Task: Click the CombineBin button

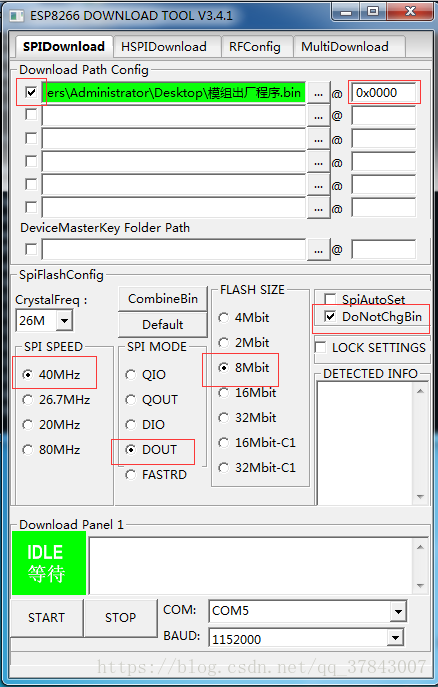Action: coord(162,299)
